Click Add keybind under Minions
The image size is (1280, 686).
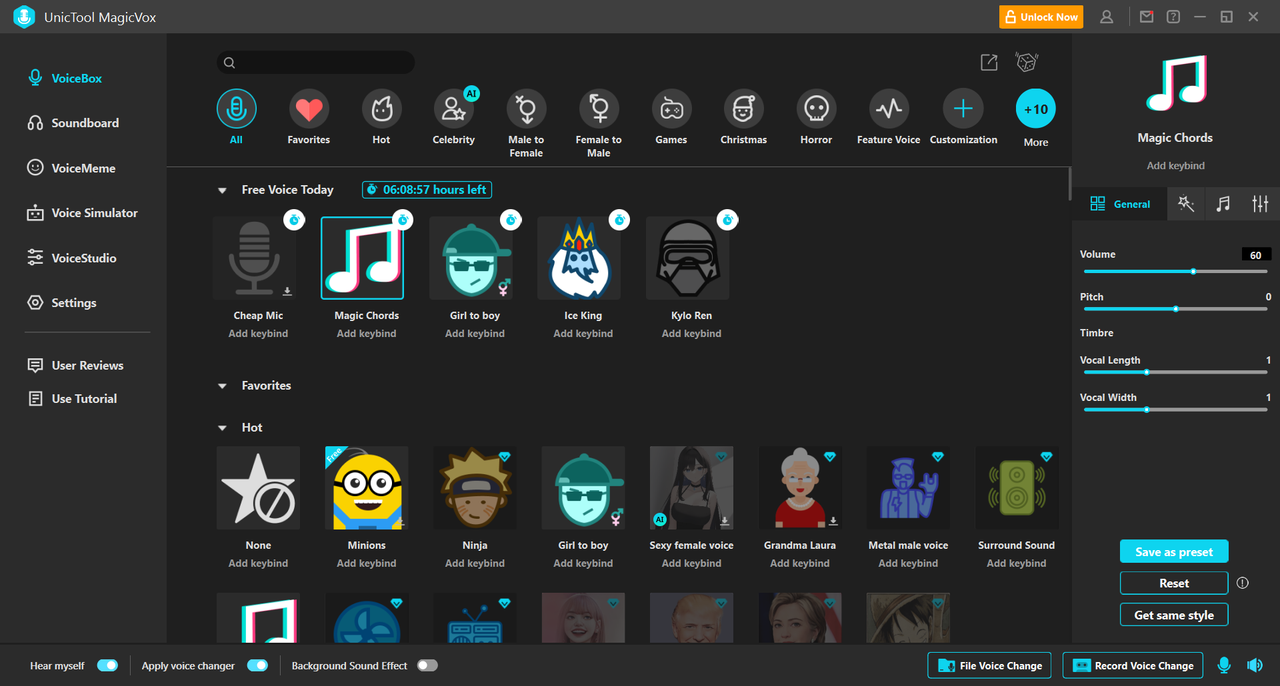click(367, 564)
